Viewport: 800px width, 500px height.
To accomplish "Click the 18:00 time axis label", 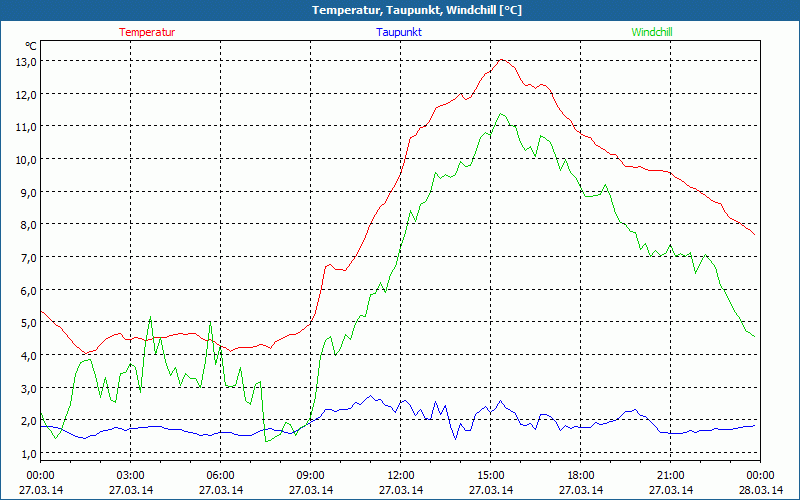I will click(581, 476).
